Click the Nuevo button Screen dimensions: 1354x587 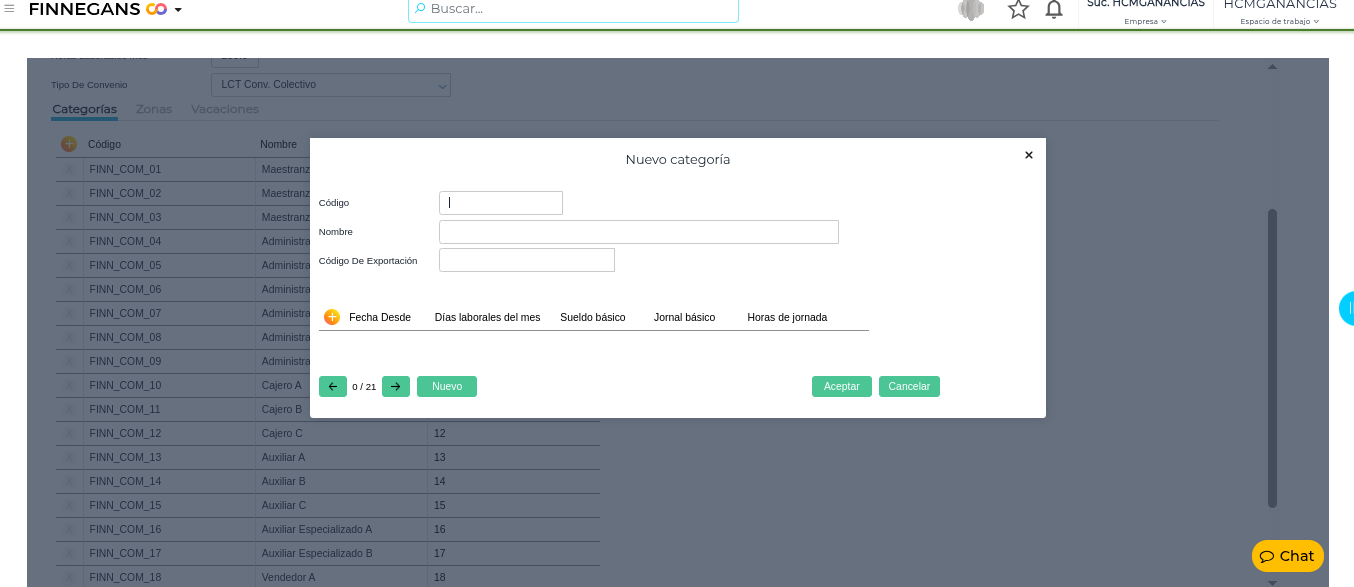[447, 386]
